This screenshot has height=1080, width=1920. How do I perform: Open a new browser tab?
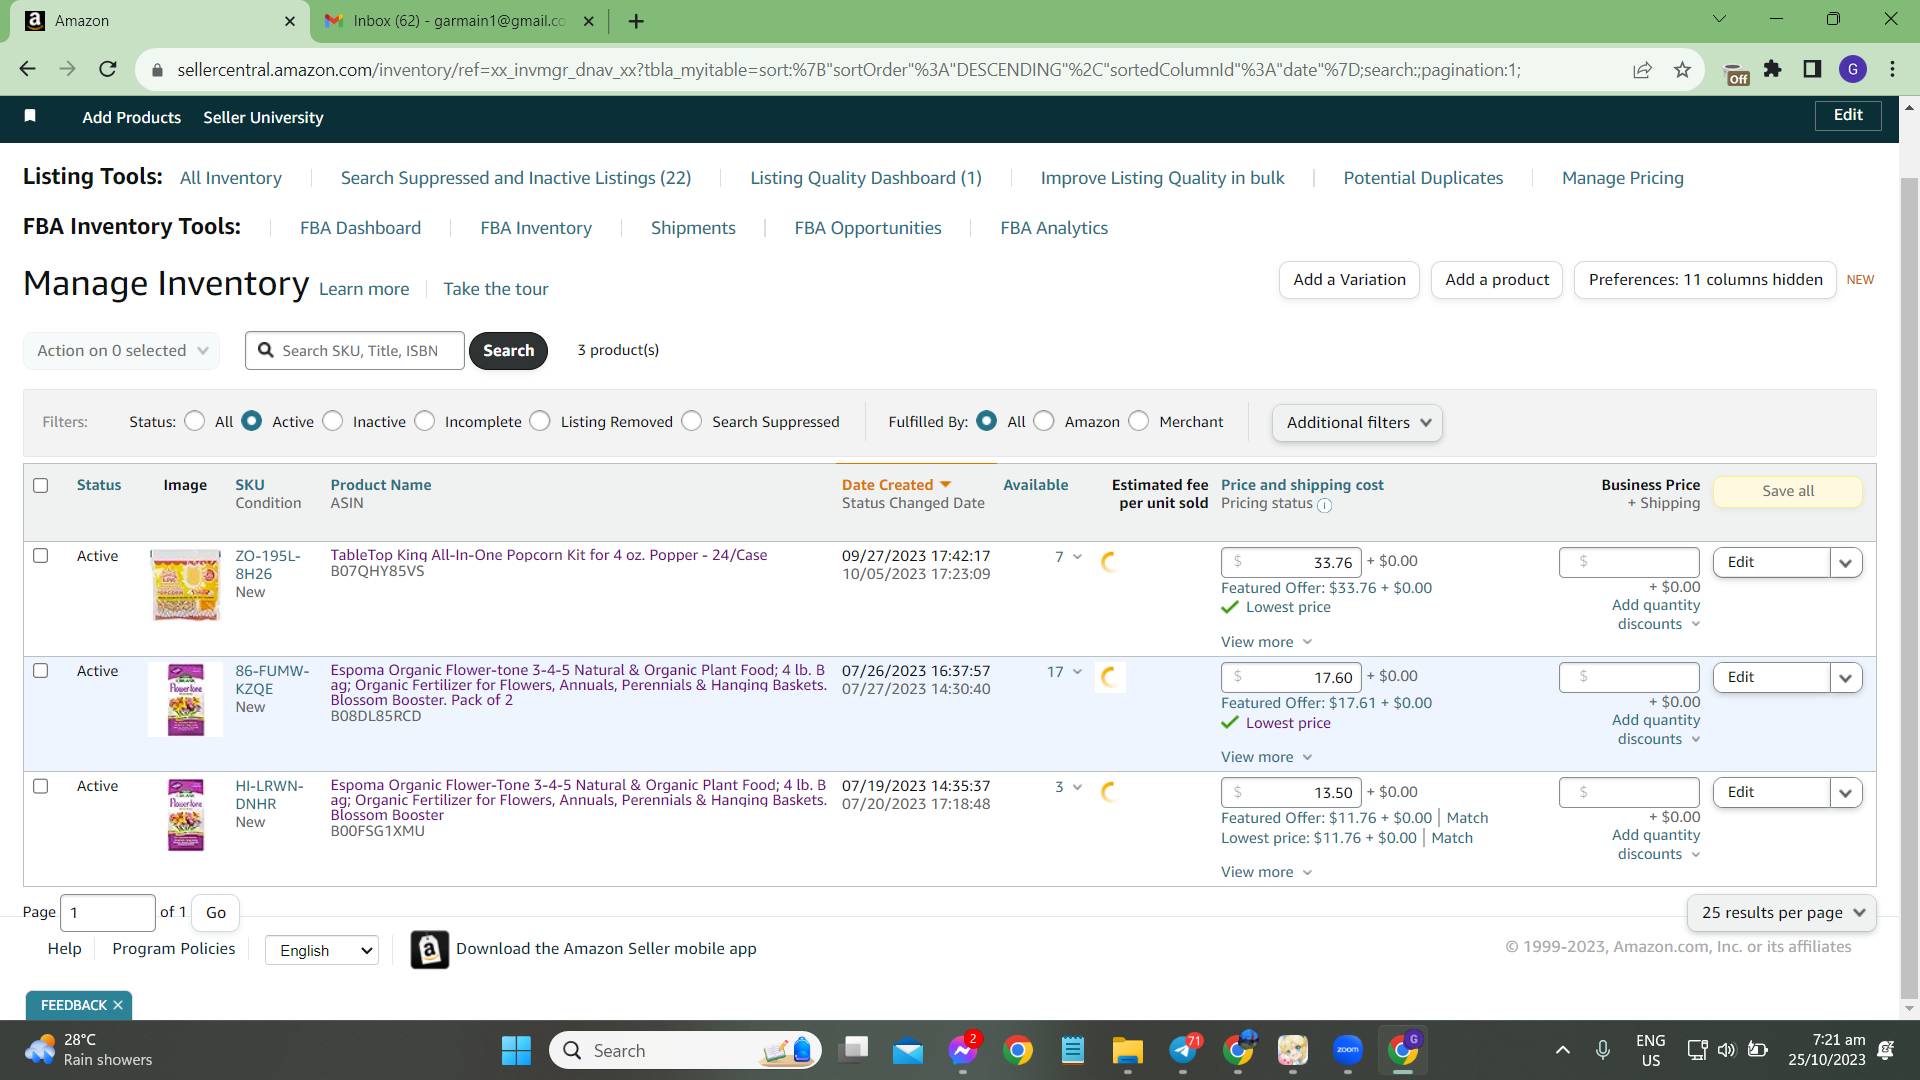click(x=636, y=21)
